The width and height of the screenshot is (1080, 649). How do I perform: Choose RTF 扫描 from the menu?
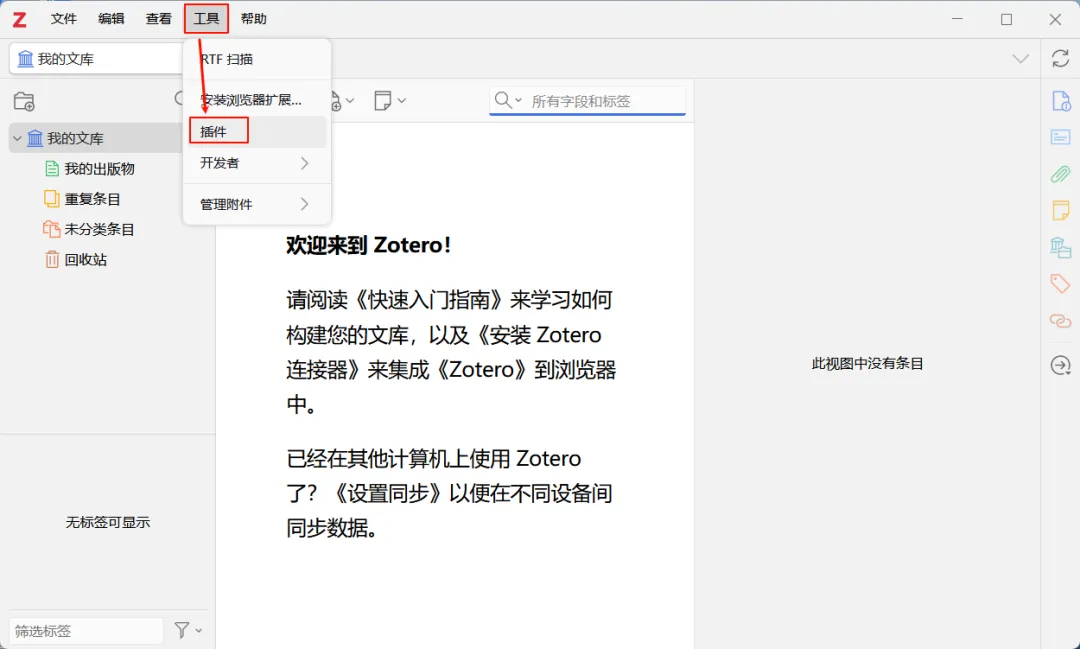point(256,59)
